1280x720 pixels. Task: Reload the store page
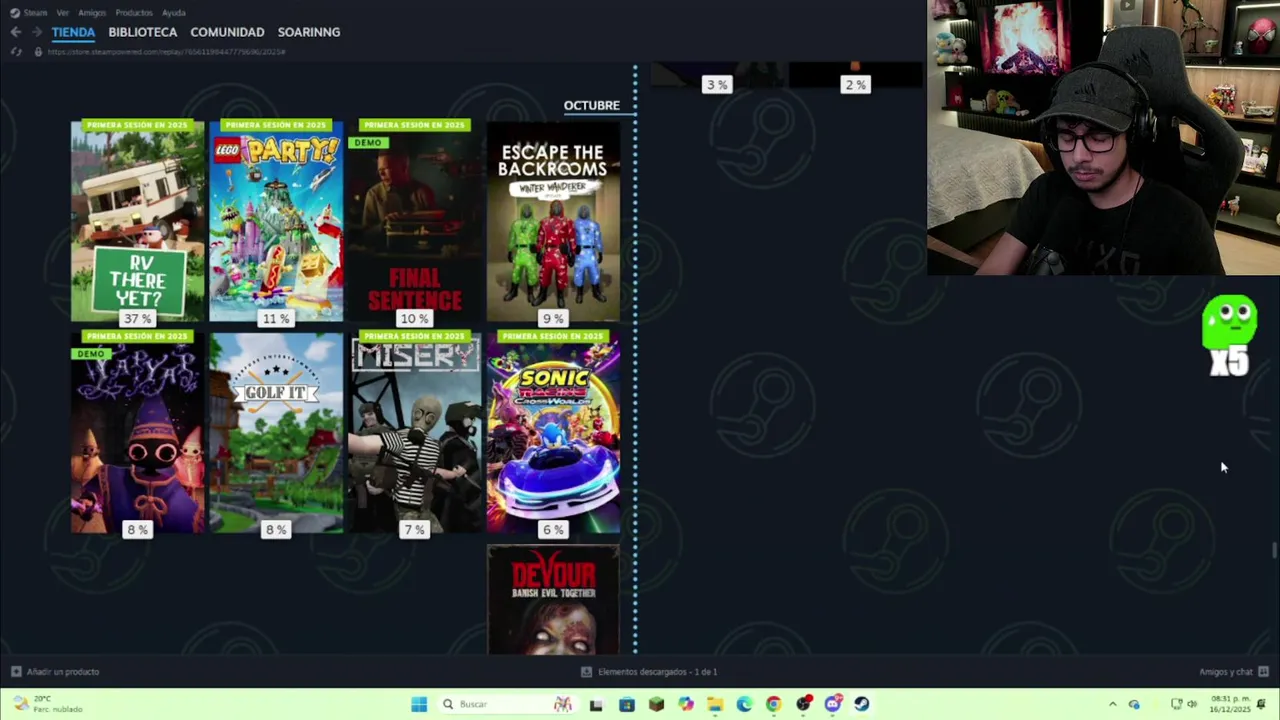[x=16, y=51]
